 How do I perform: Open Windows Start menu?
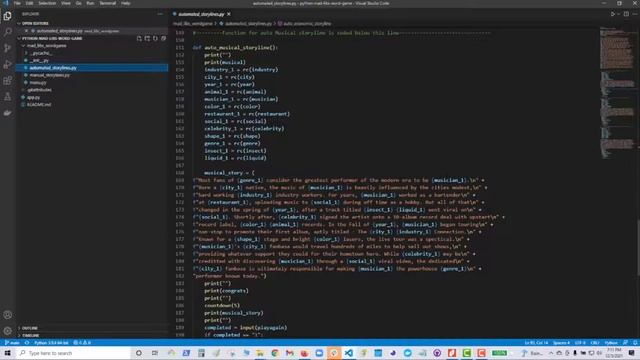(x=7, y=353)
